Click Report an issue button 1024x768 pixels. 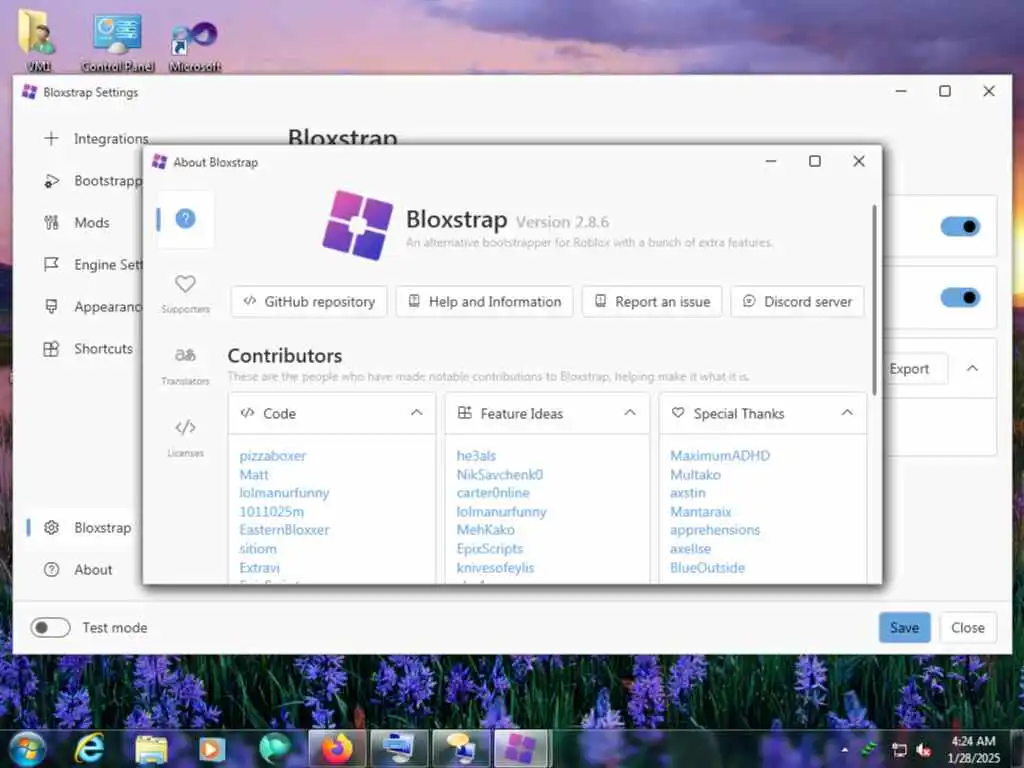(x=652, y=302)
